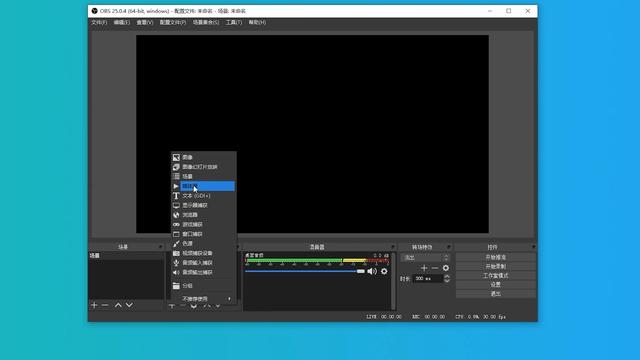Add Text (GDI+) source
This screenshot has height=360, width=640.
[203, 196]
